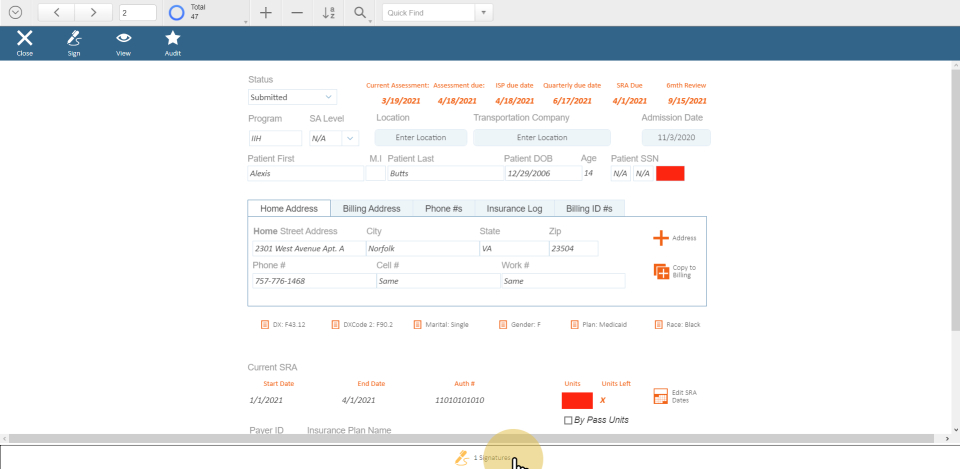Click the Copy to Billing icon
960x469 pixels.
(661, 272)
